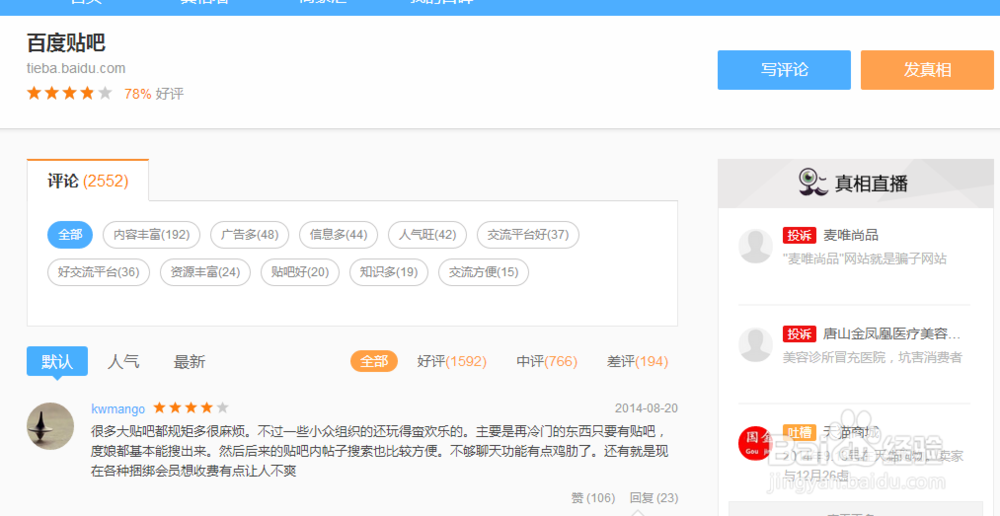Image resolution: width=1000 pixels, height=516 pixels.
Task: Select the 全部 tag filter pill
Action: click(70, 235)
